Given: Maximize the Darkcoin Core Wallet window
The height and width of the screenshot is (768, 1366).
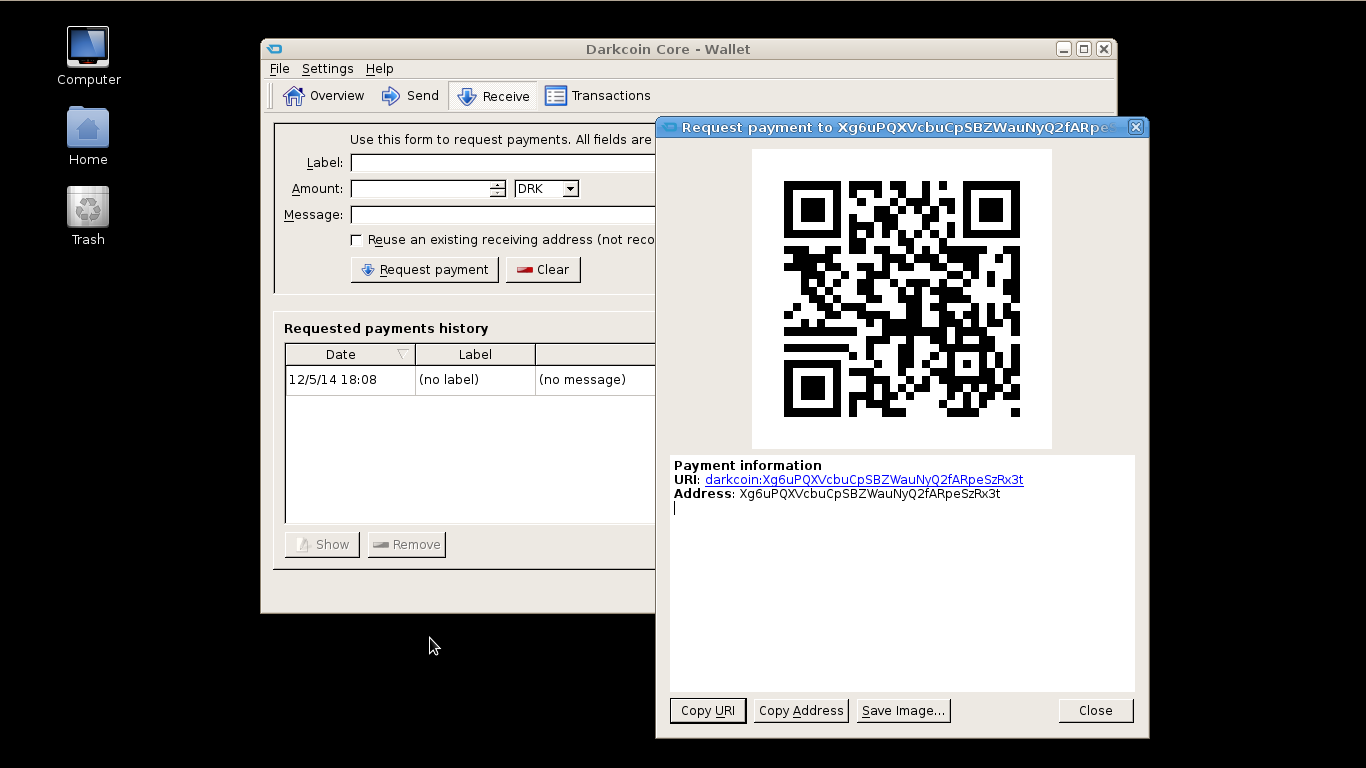Looking at the screenshot, I should coord(1084,49).
